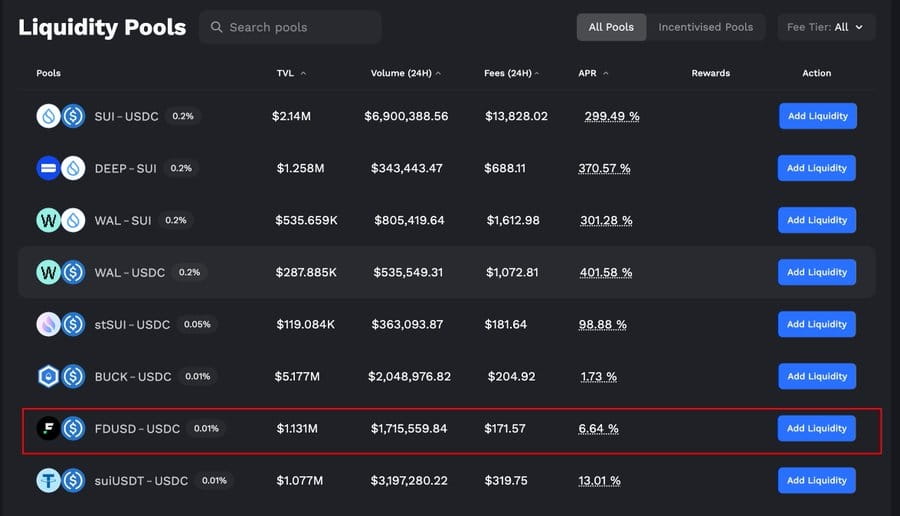
Task: Click the Liquidity Pools heading
Action: click(x=102, y=28)
